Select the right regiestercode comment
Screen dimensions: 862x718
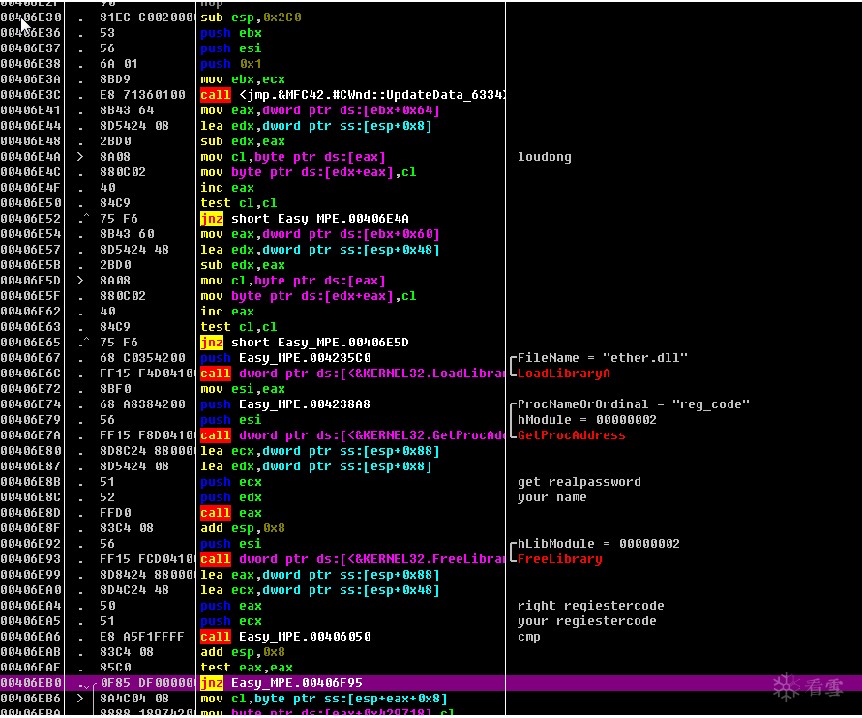(x=590, y=606)
